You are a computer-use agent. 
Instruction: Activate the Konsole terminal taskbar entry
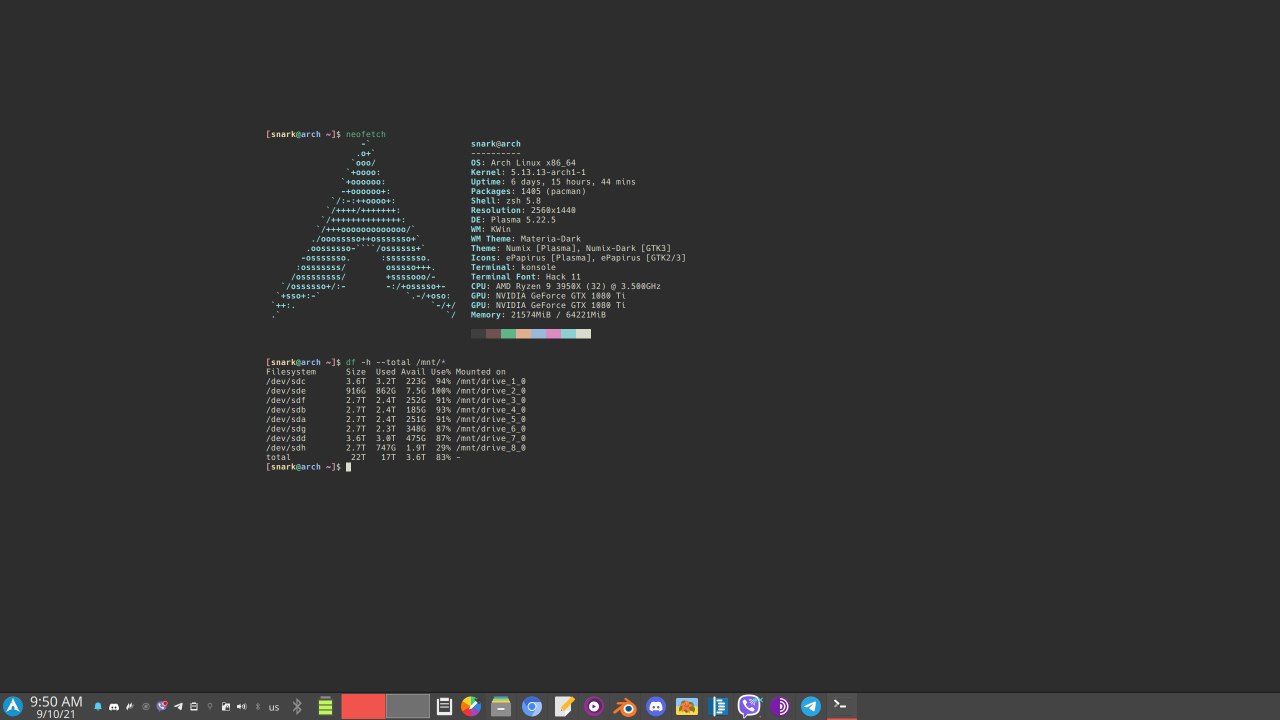841,706
